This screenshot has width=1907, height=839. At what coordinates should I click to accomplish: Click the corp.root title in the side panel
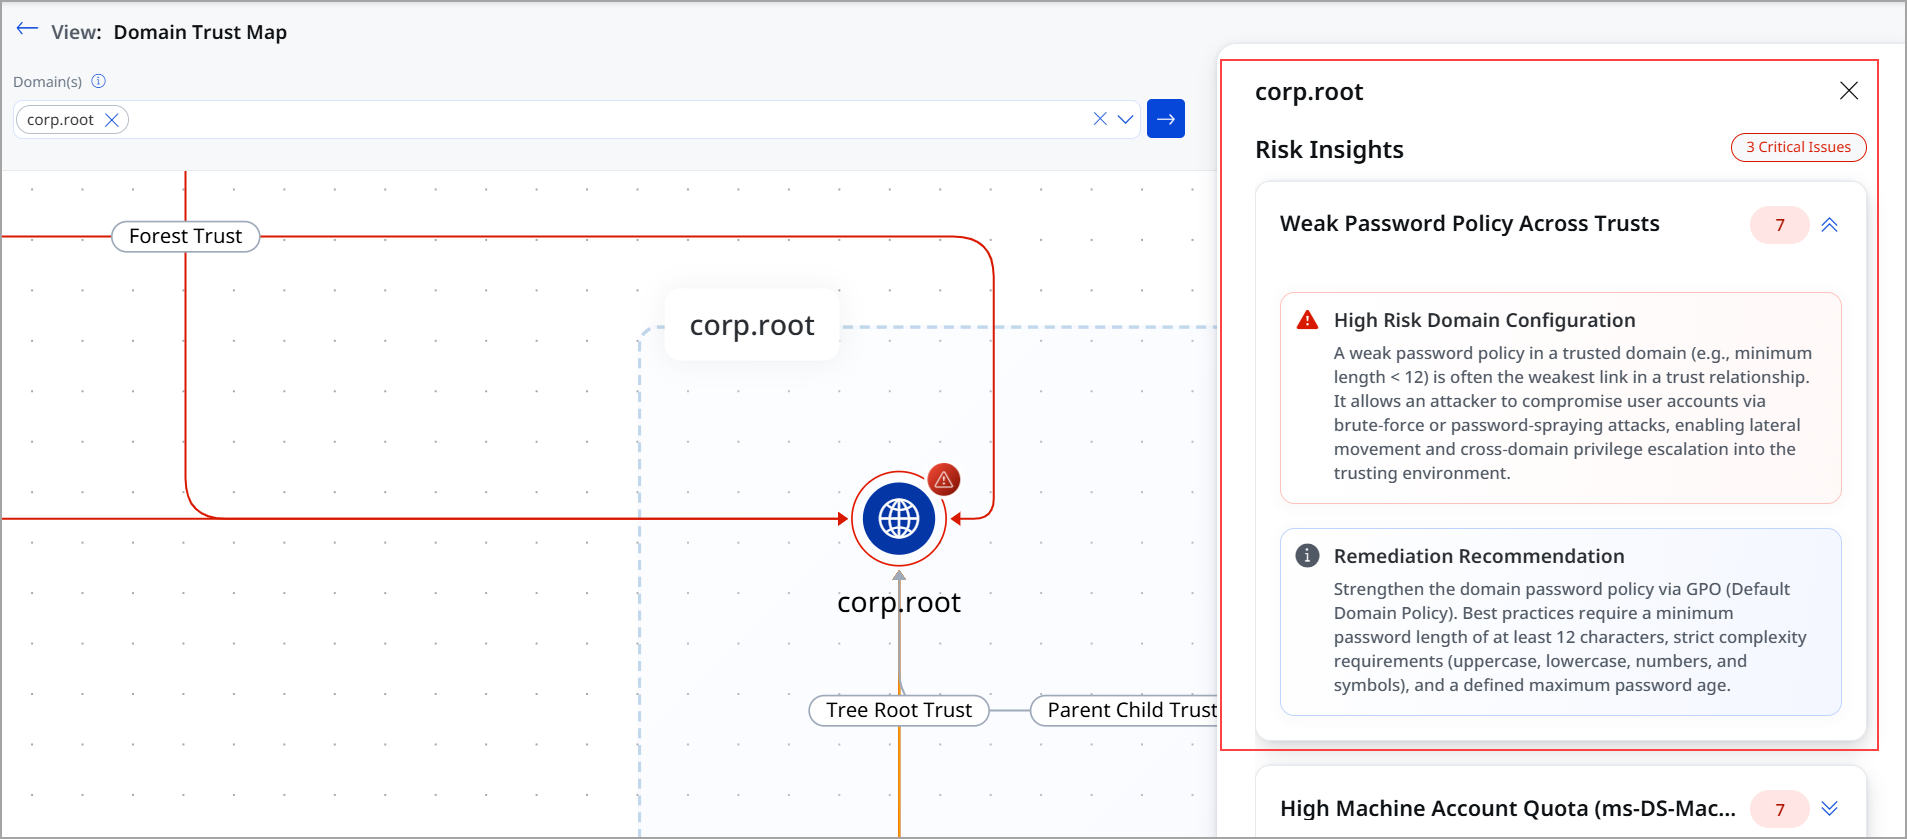coord(1309,92)
